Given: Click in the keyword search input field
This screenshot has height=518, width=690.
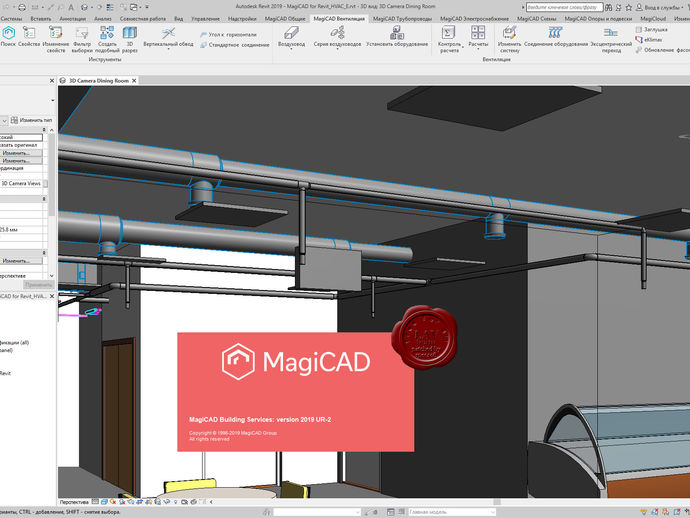Looking at the screenshot, I should [564, 7].
